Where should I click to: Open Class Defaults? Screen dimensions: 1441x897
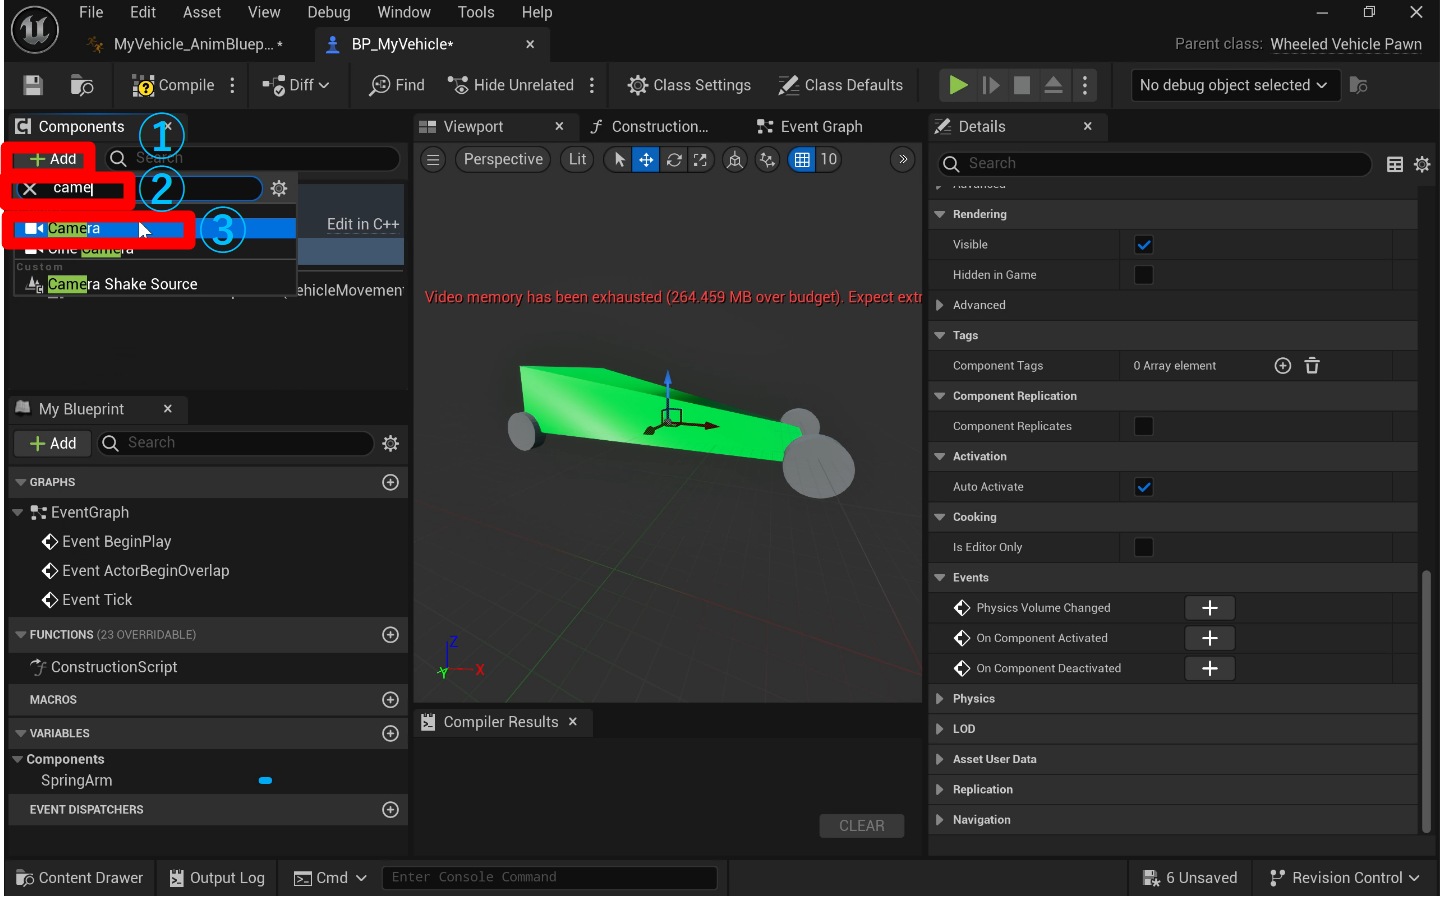(x=841, y=85)
